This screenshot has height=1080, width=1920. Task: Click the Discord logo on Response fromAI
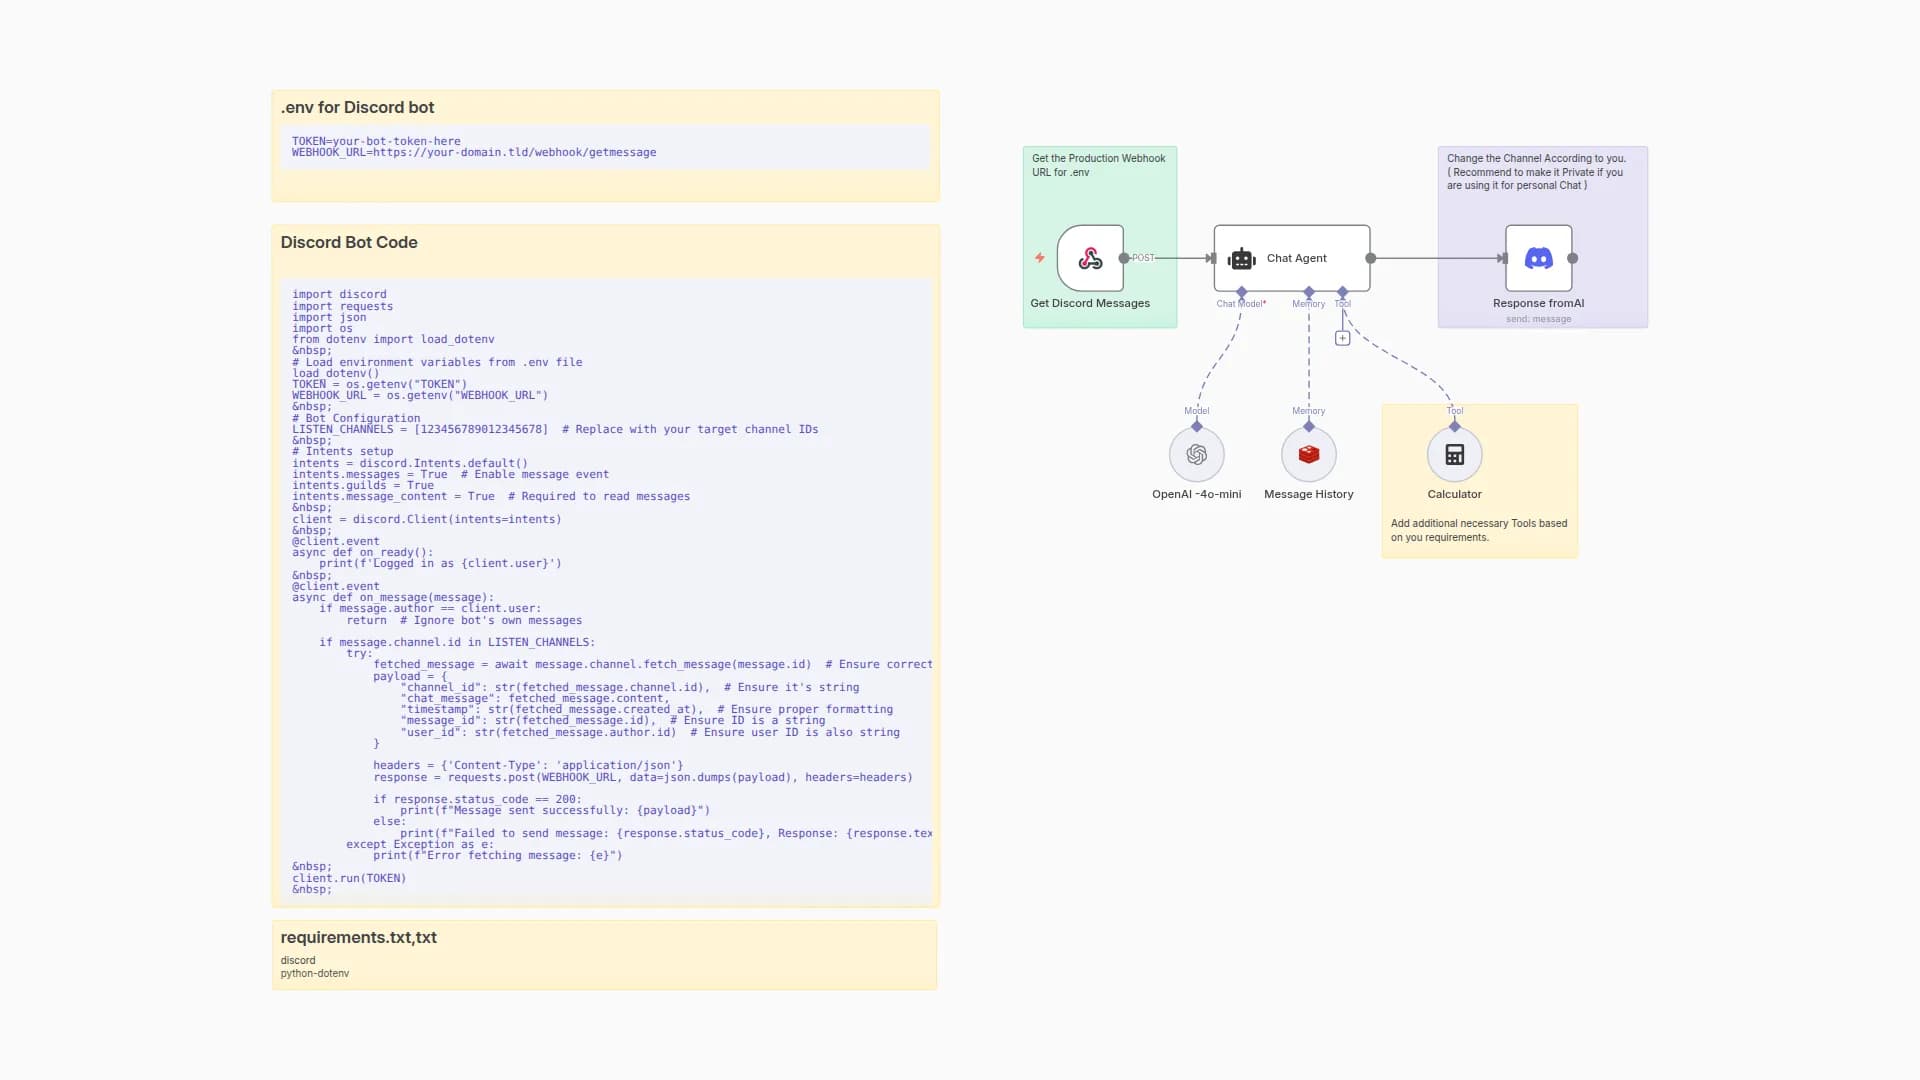[x=1539, y=257]
